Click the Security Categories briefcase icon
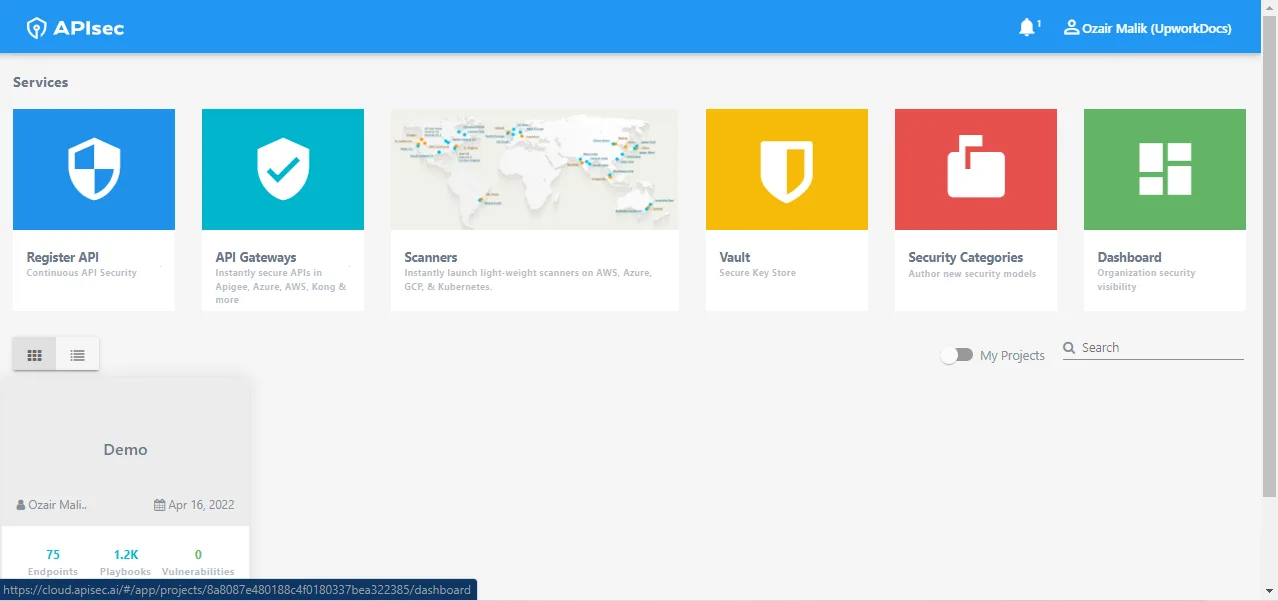The width and height of the screenshot is (1278, 601). pyautogui.click(x=975, y=168)
